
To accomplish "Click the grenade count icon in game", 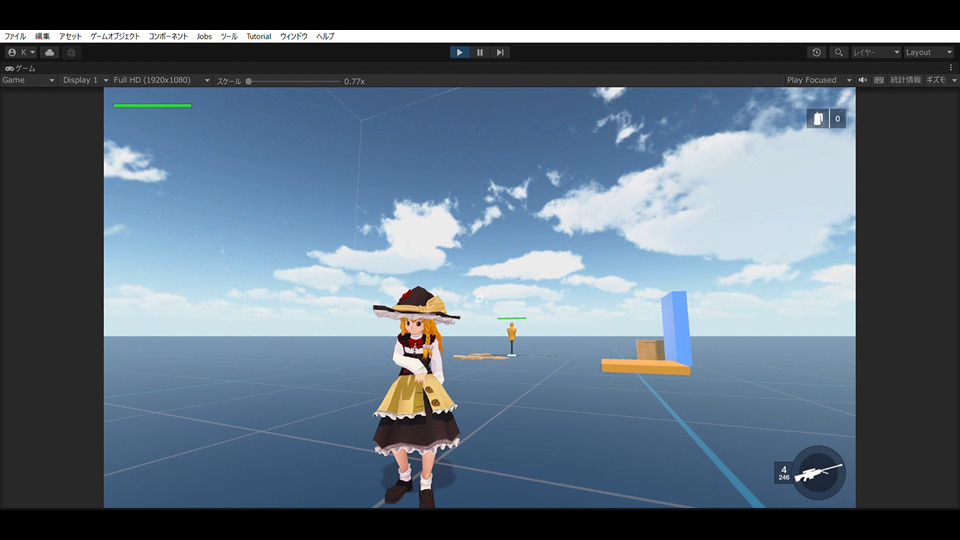I will point(818,119).
